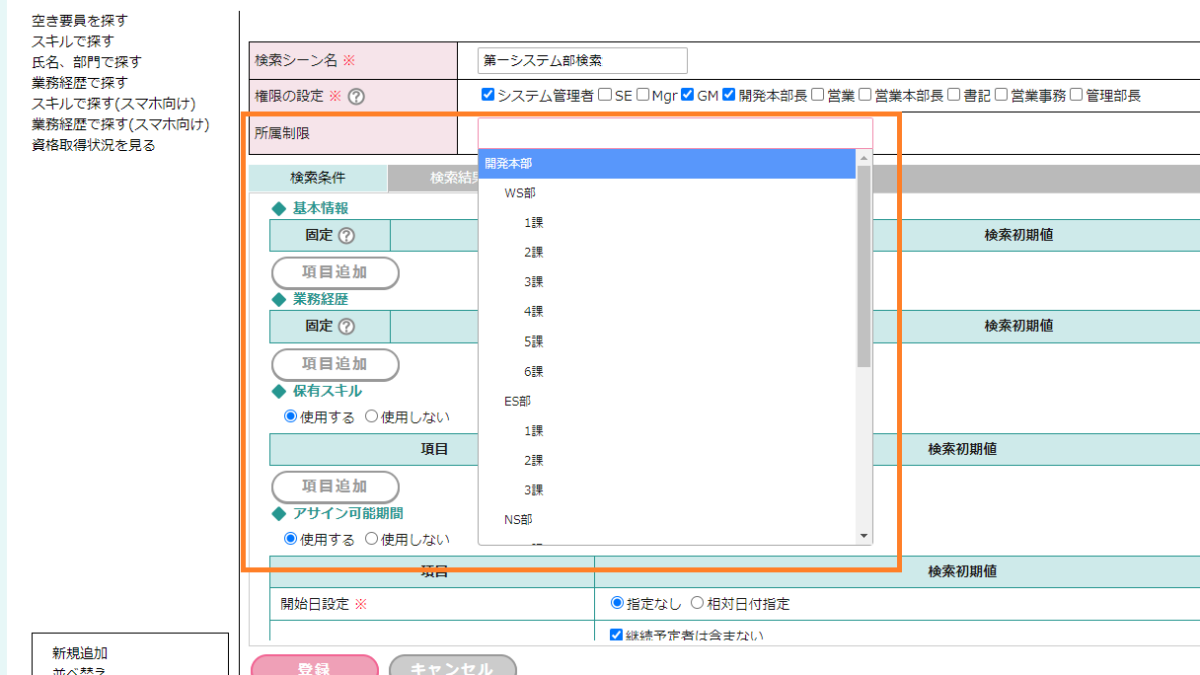This screenshot has width=1200, height=675.
Task: Open the 資格取得状況を見る link
Action: point(93,145)
